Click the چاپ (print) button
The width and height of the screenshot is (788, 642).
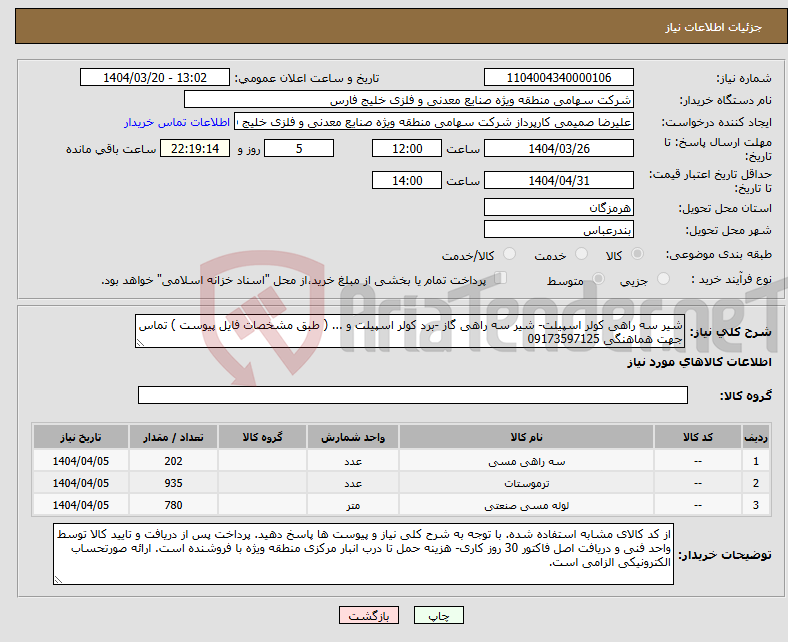click(x=438, y=615)
